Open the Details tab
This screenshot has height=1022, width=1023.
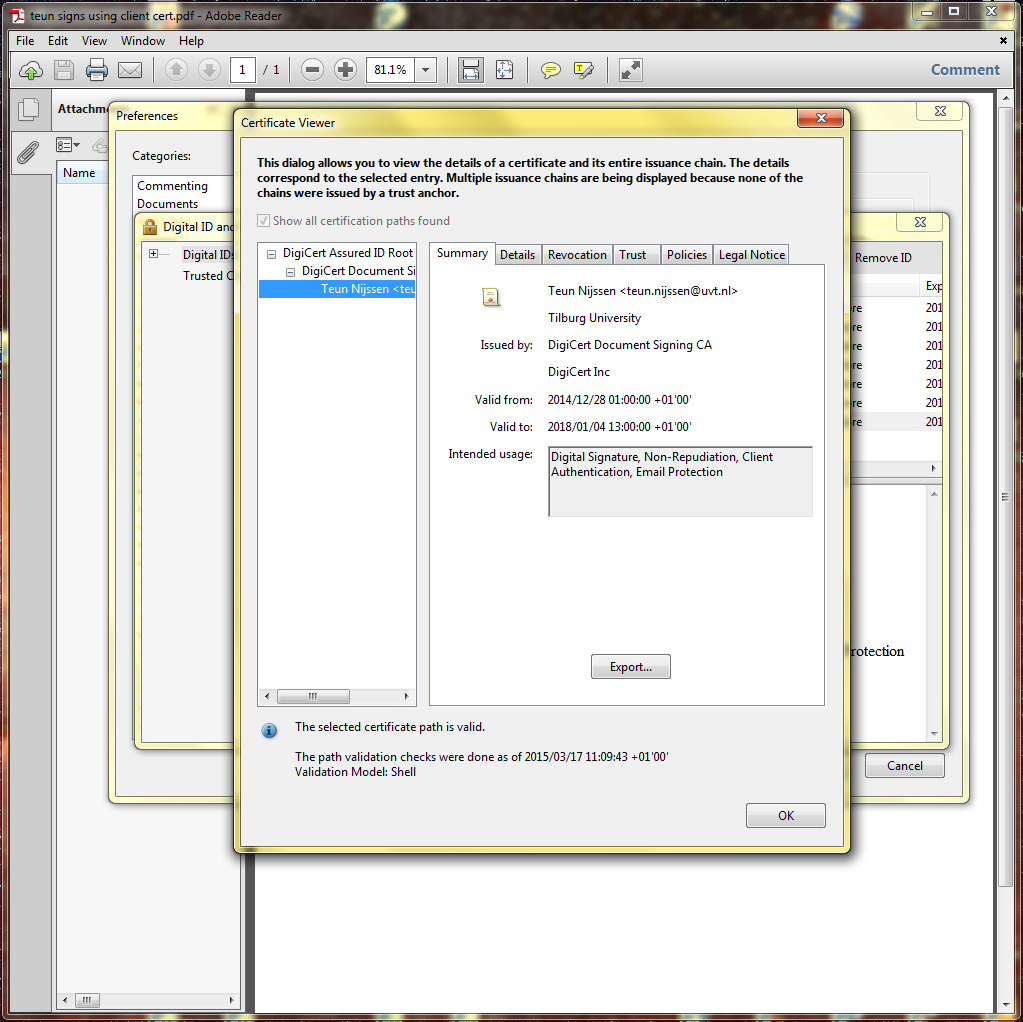[517, 255]
